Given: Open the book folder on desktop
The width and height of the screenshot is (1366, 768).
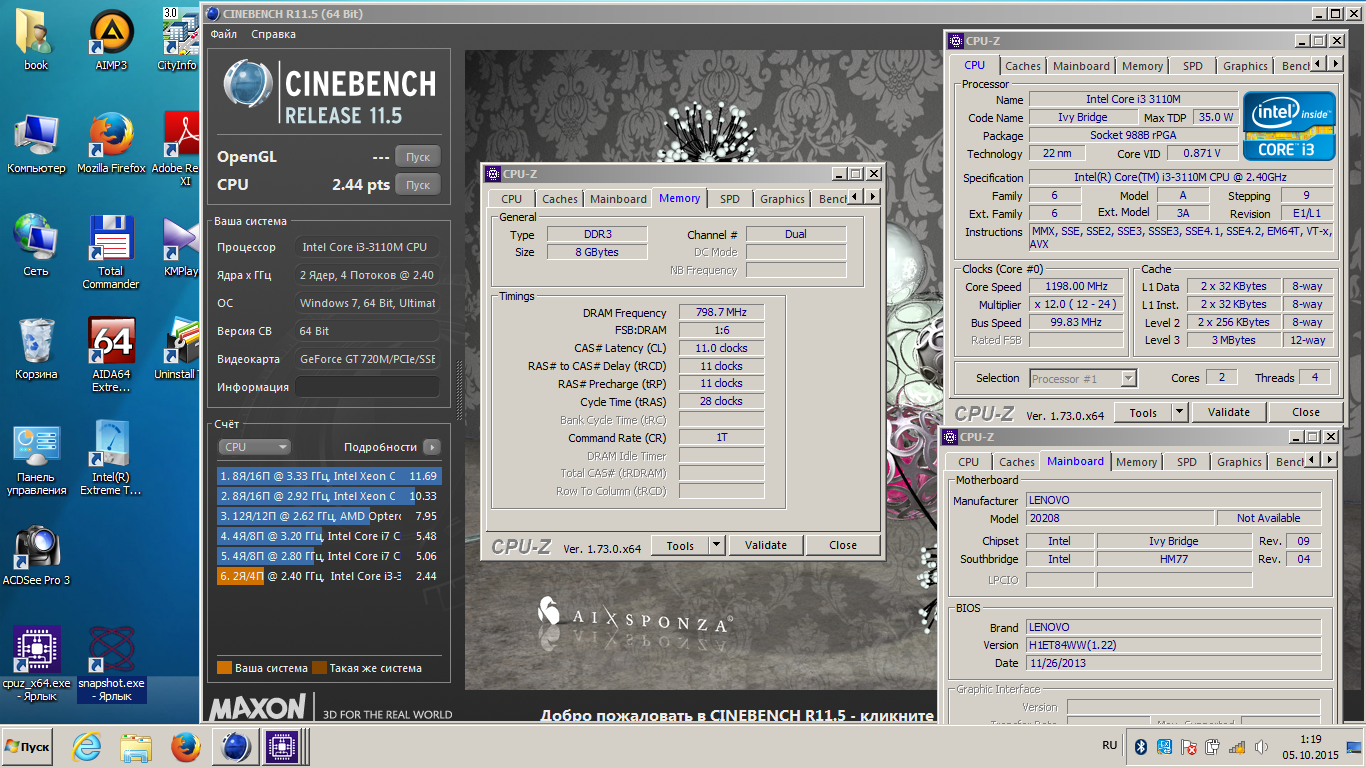Looking at the screenshot, I should coord(36,41).
